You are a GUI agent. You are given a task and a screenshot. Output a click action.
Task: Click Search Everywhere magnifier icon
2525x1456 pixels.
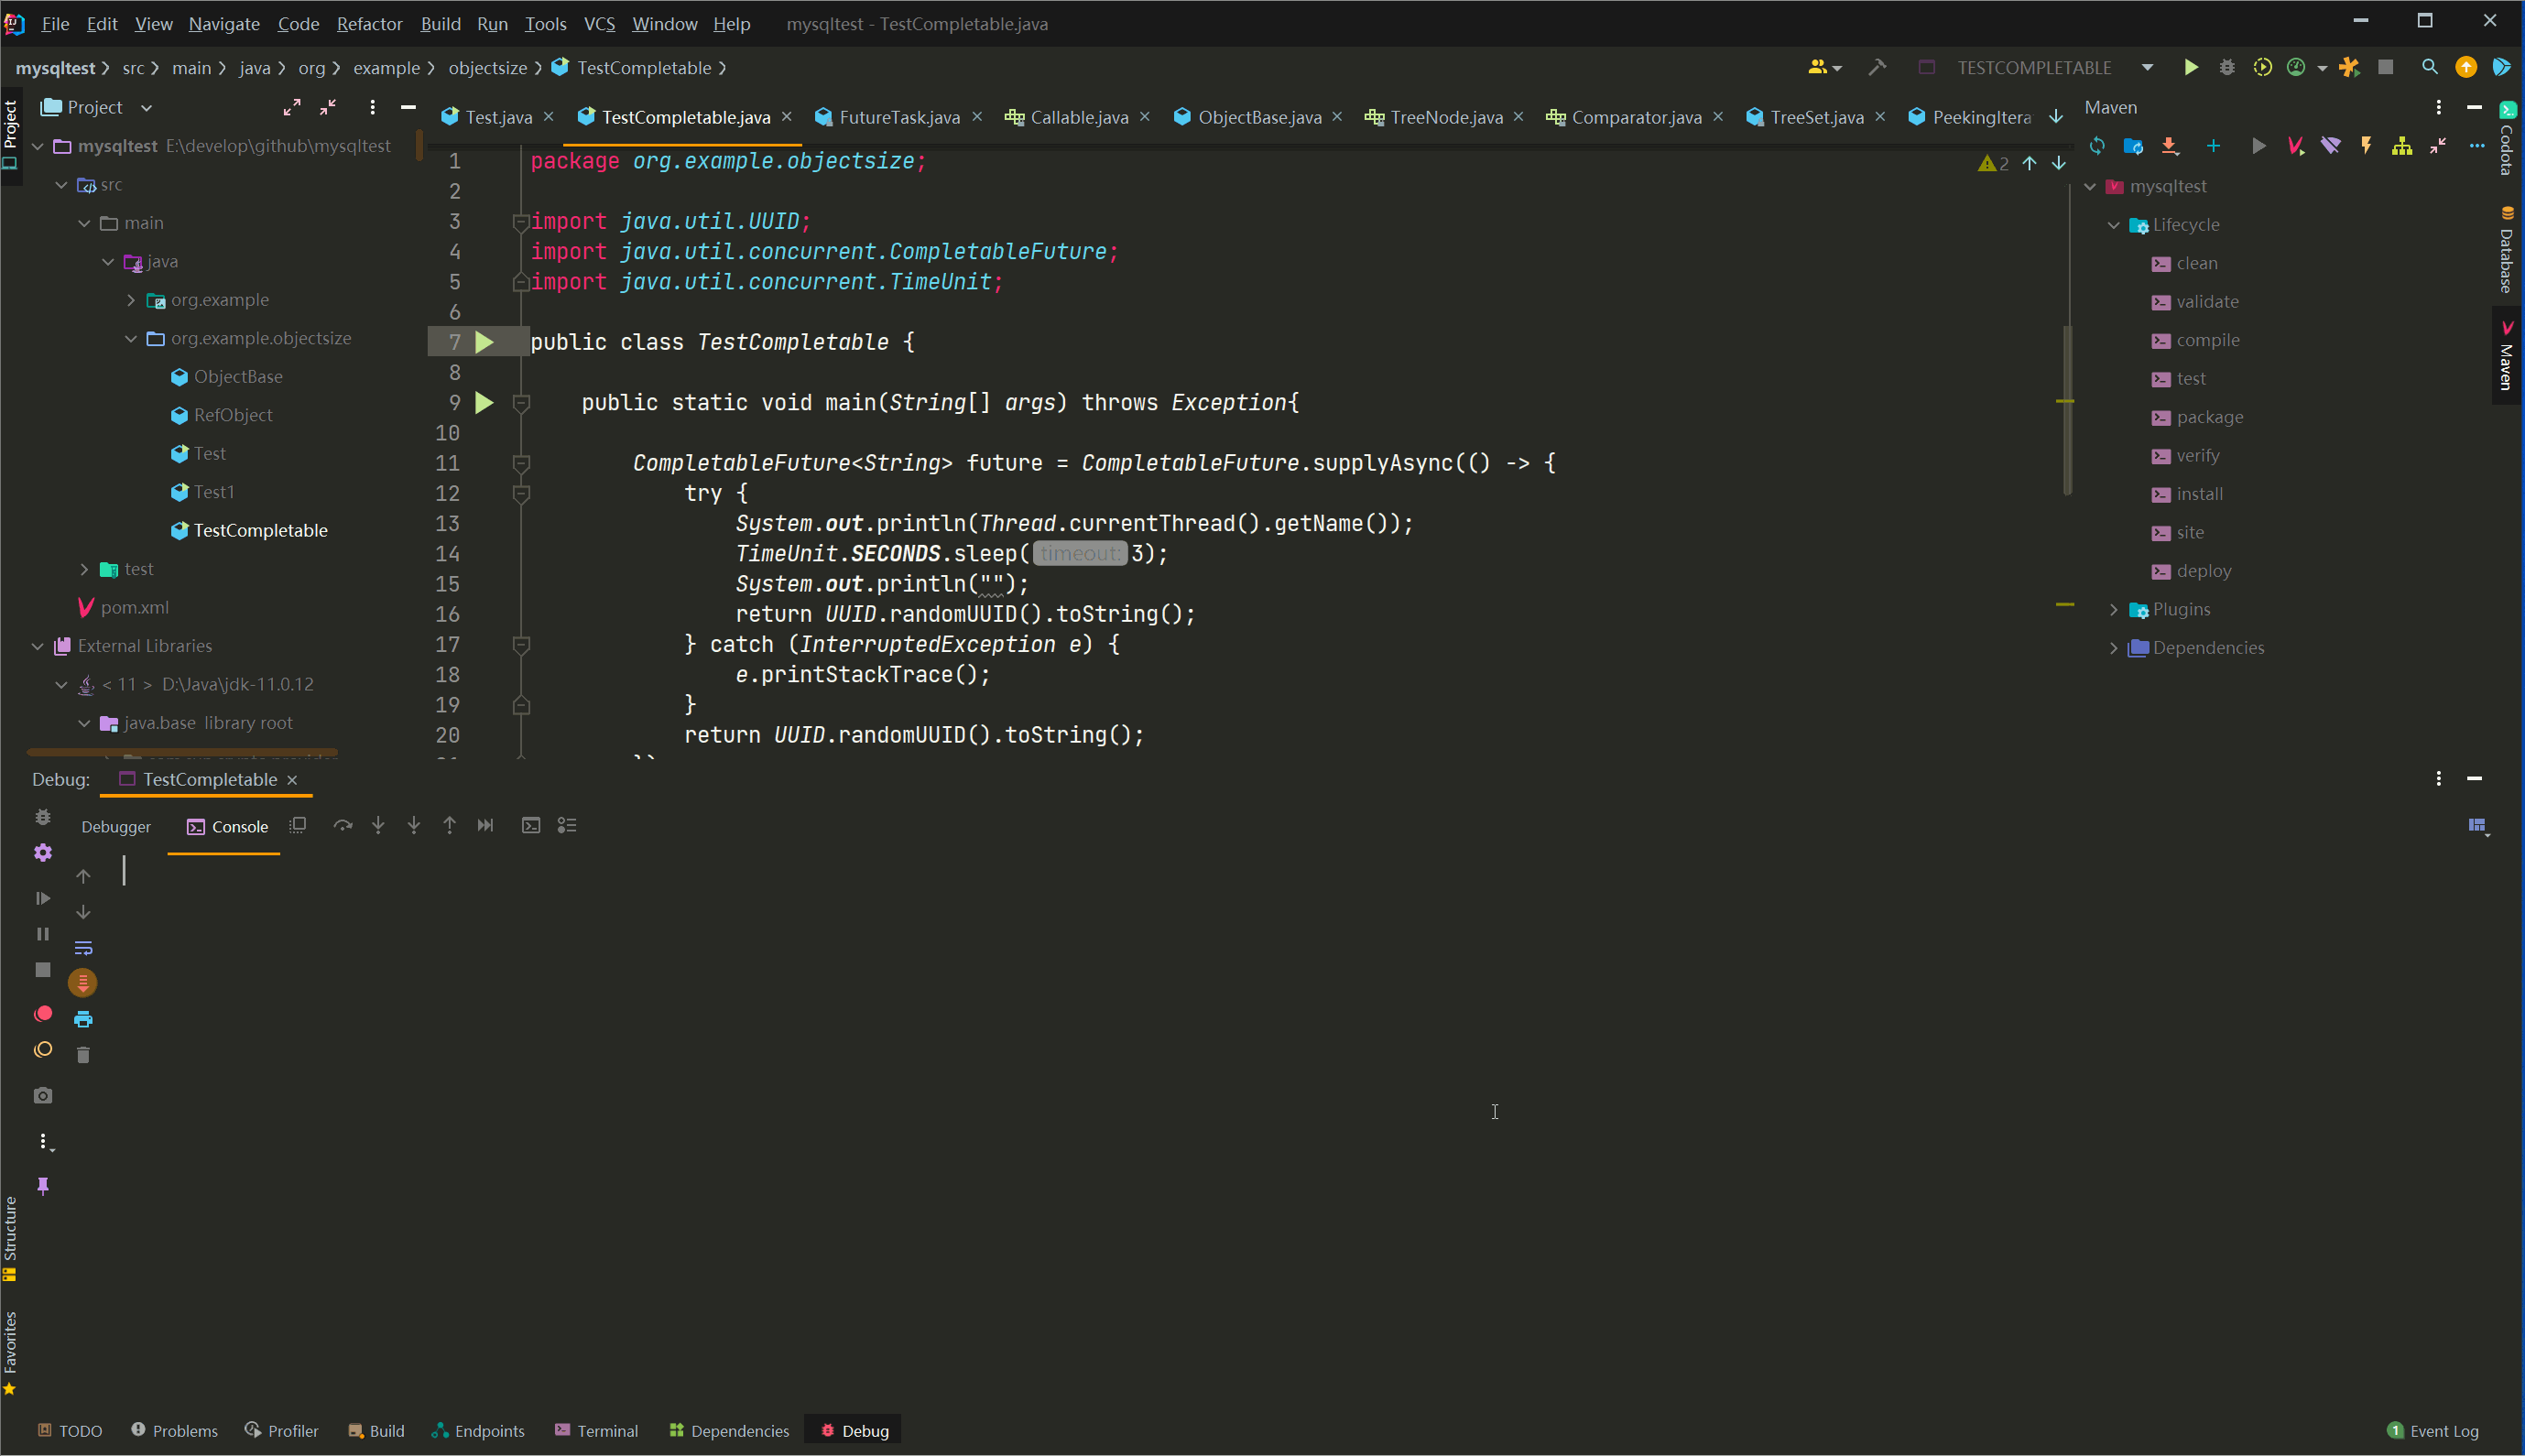(2429, 68)
